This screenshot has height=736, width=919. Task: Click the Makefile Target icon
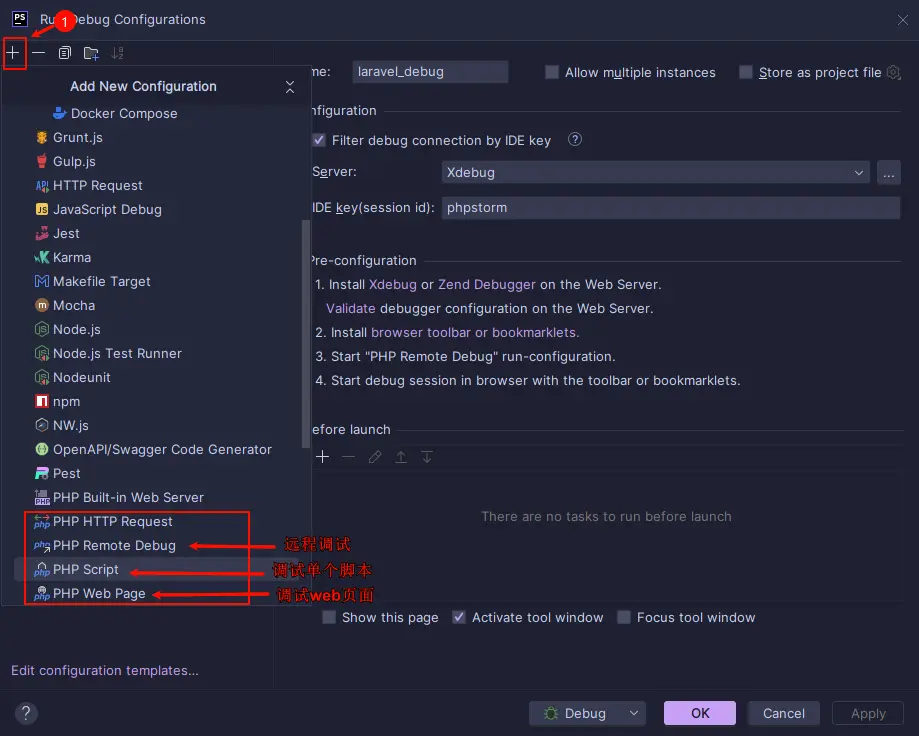click(x=42, y=281)
